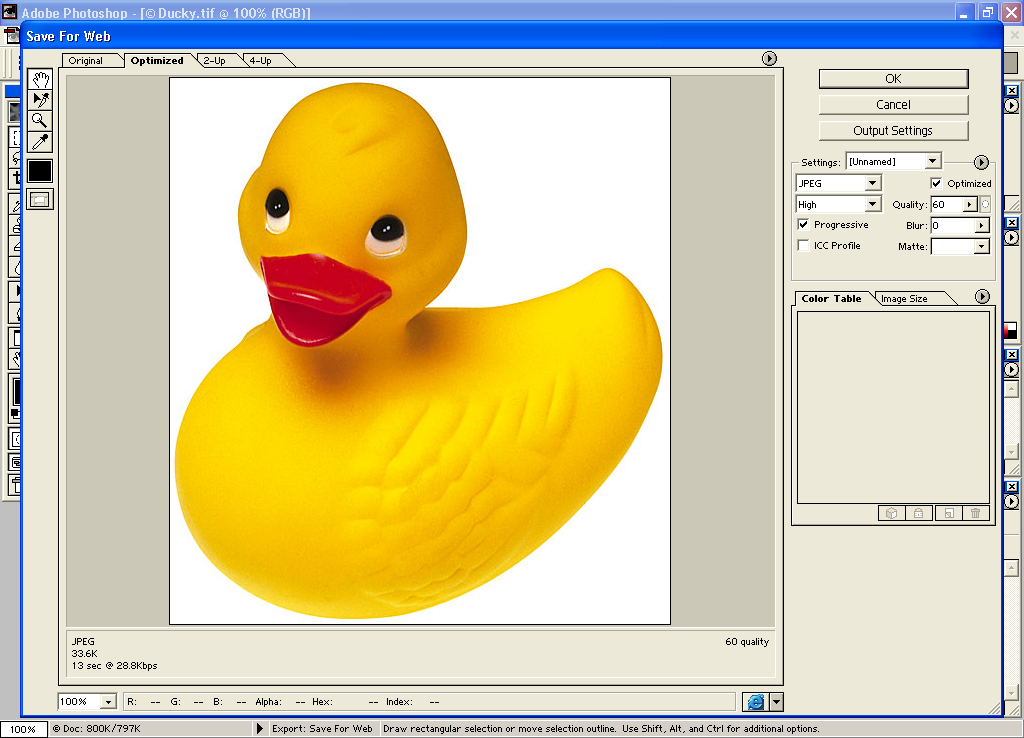Click the status bar flyout arrow

[260, 728]
